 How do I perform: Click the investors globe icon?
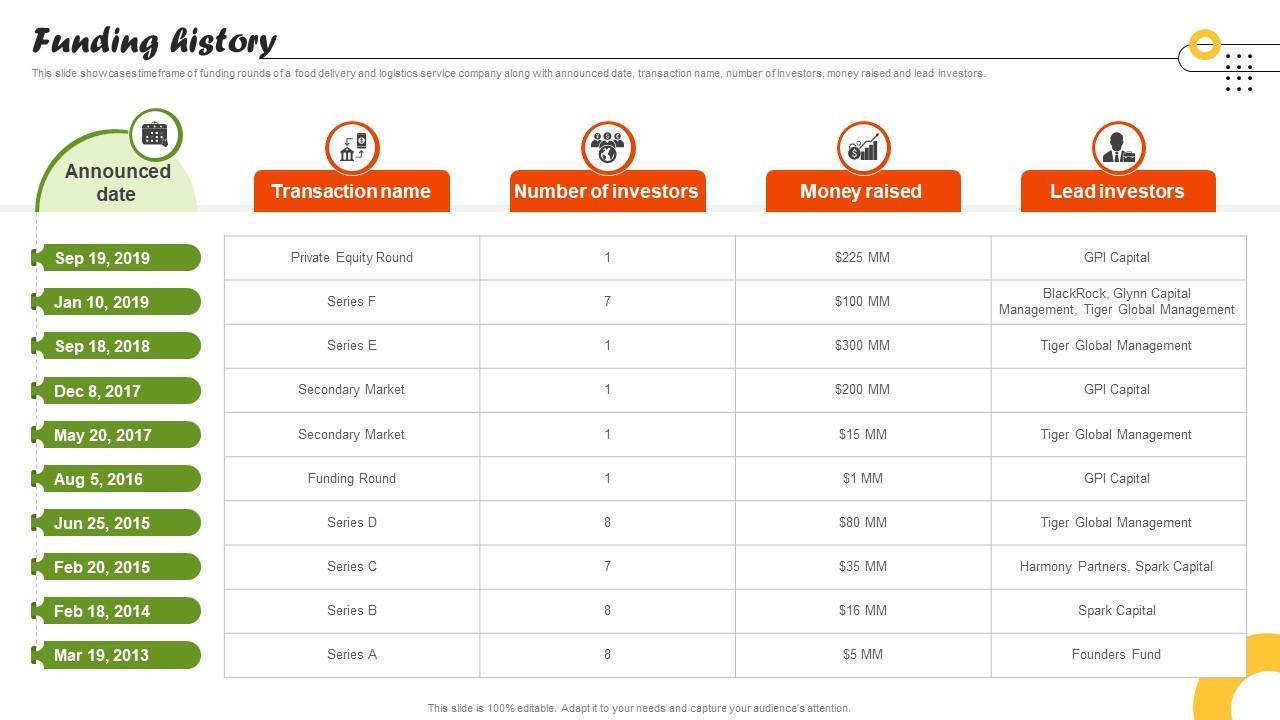coord(607,148)
